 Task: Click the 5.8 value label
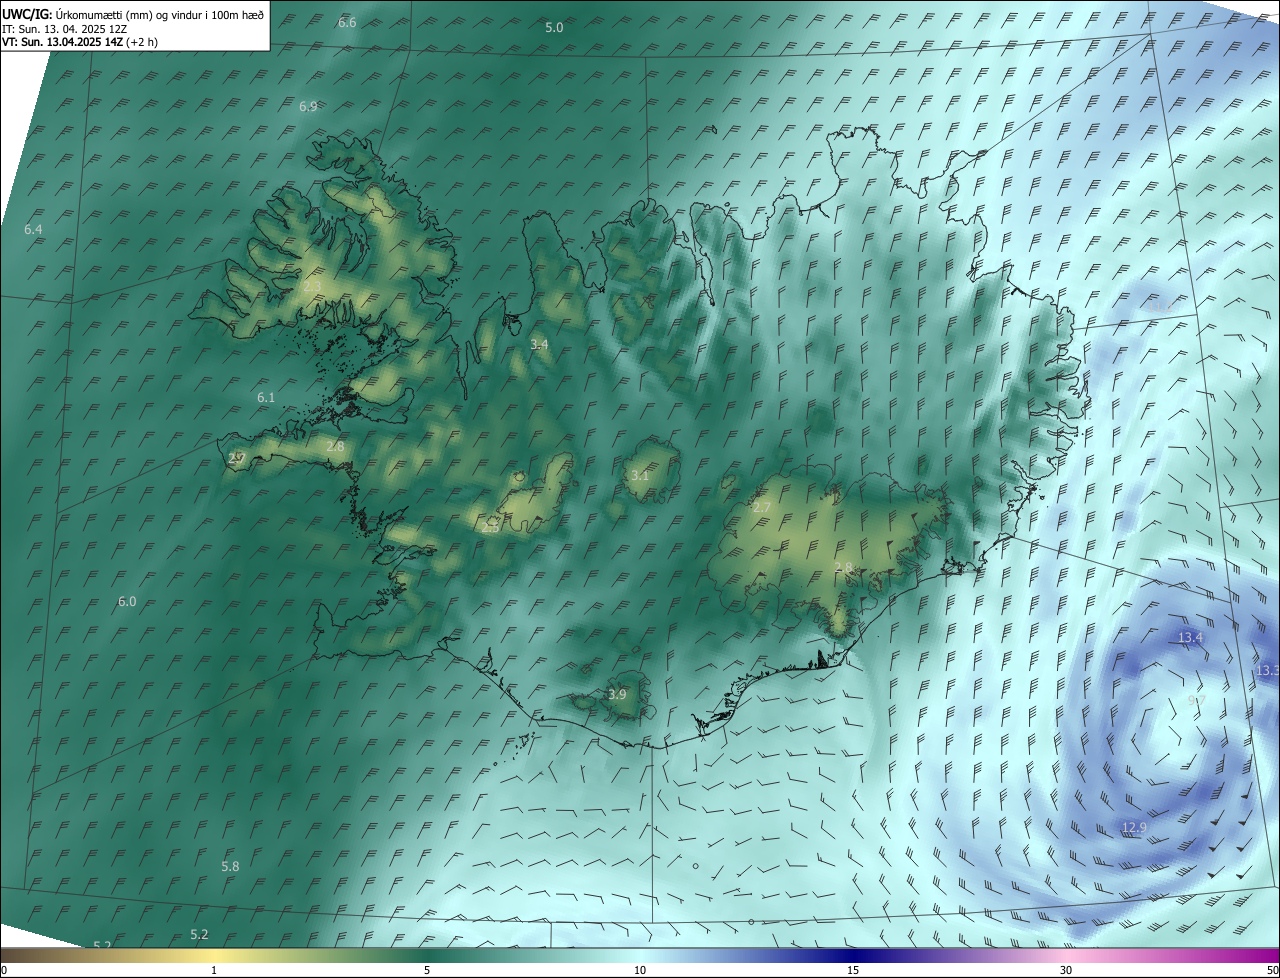230,866
